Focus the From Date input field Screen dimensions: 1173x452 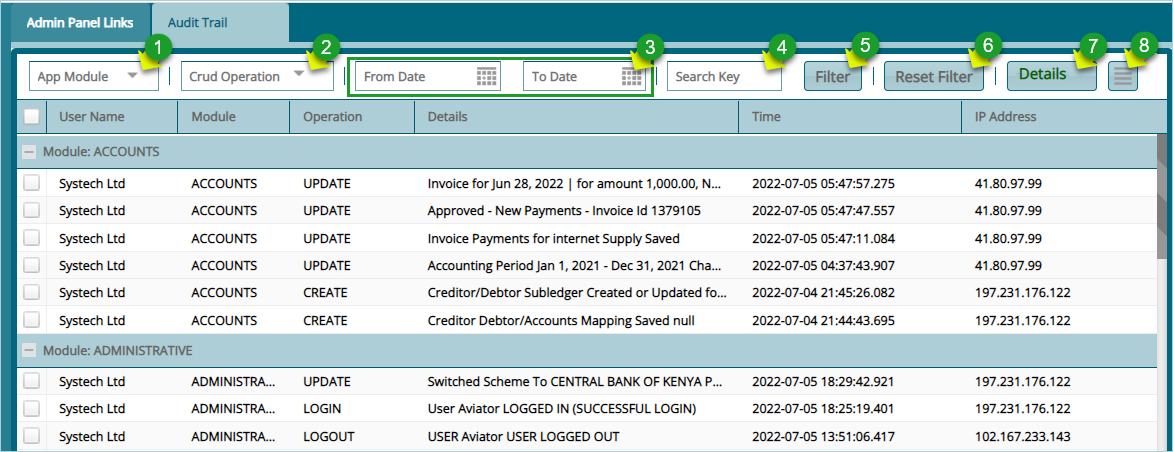click(416, 77)
